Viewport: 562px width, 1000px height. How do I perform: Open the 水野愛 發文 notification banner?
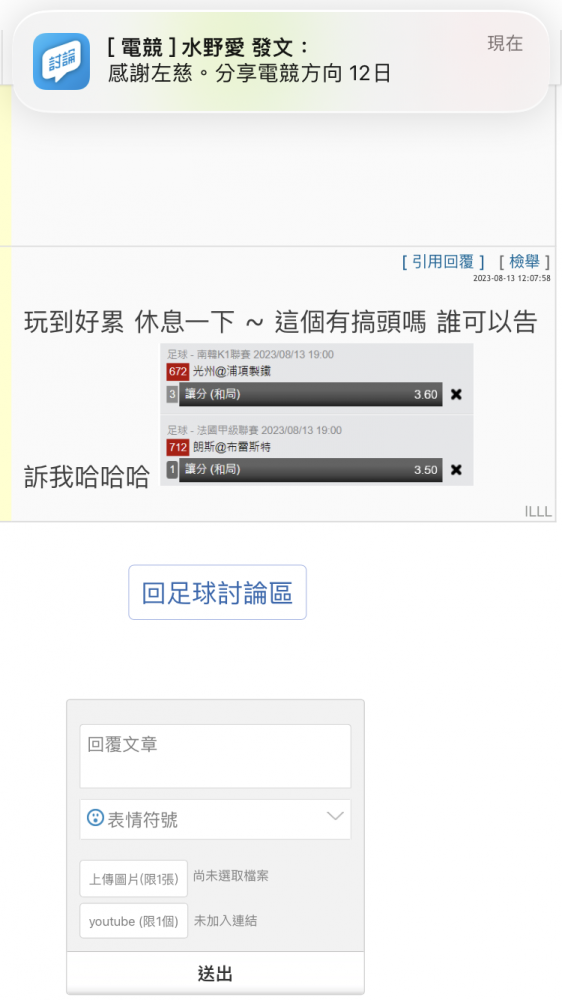tap(281, 62)
